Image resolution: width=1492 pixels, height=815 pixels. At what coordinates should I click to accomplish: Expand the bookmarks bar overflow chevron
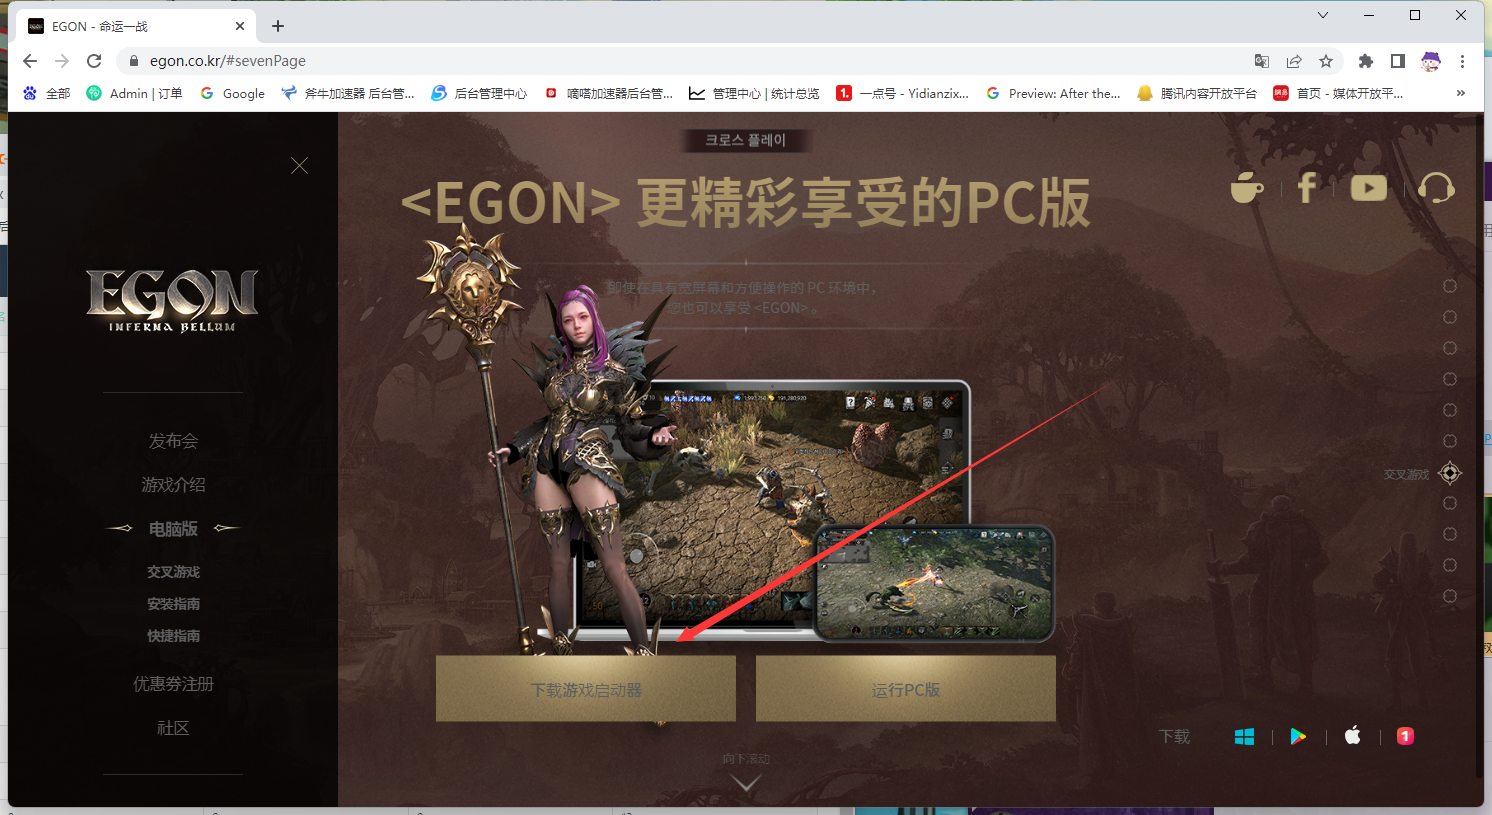(x=1461, y=93)
